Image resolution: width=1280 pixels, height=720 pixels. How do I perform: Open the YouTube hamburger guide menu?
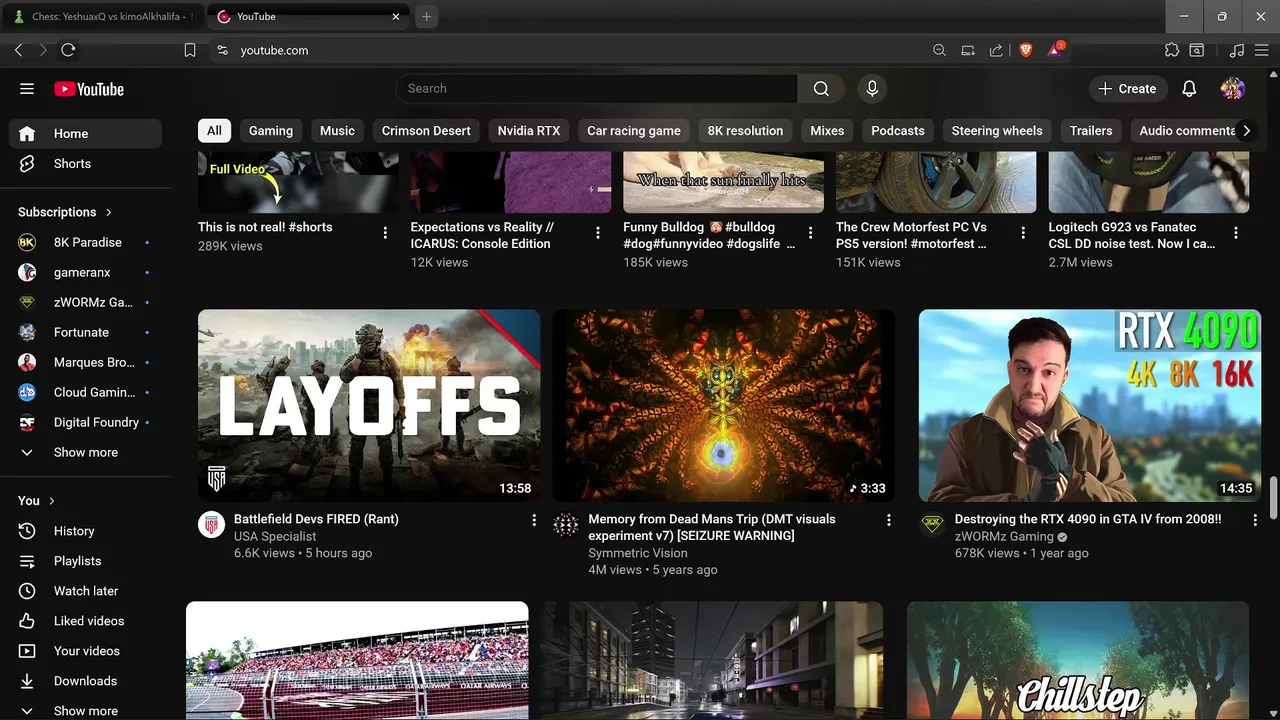click(27, 89)
